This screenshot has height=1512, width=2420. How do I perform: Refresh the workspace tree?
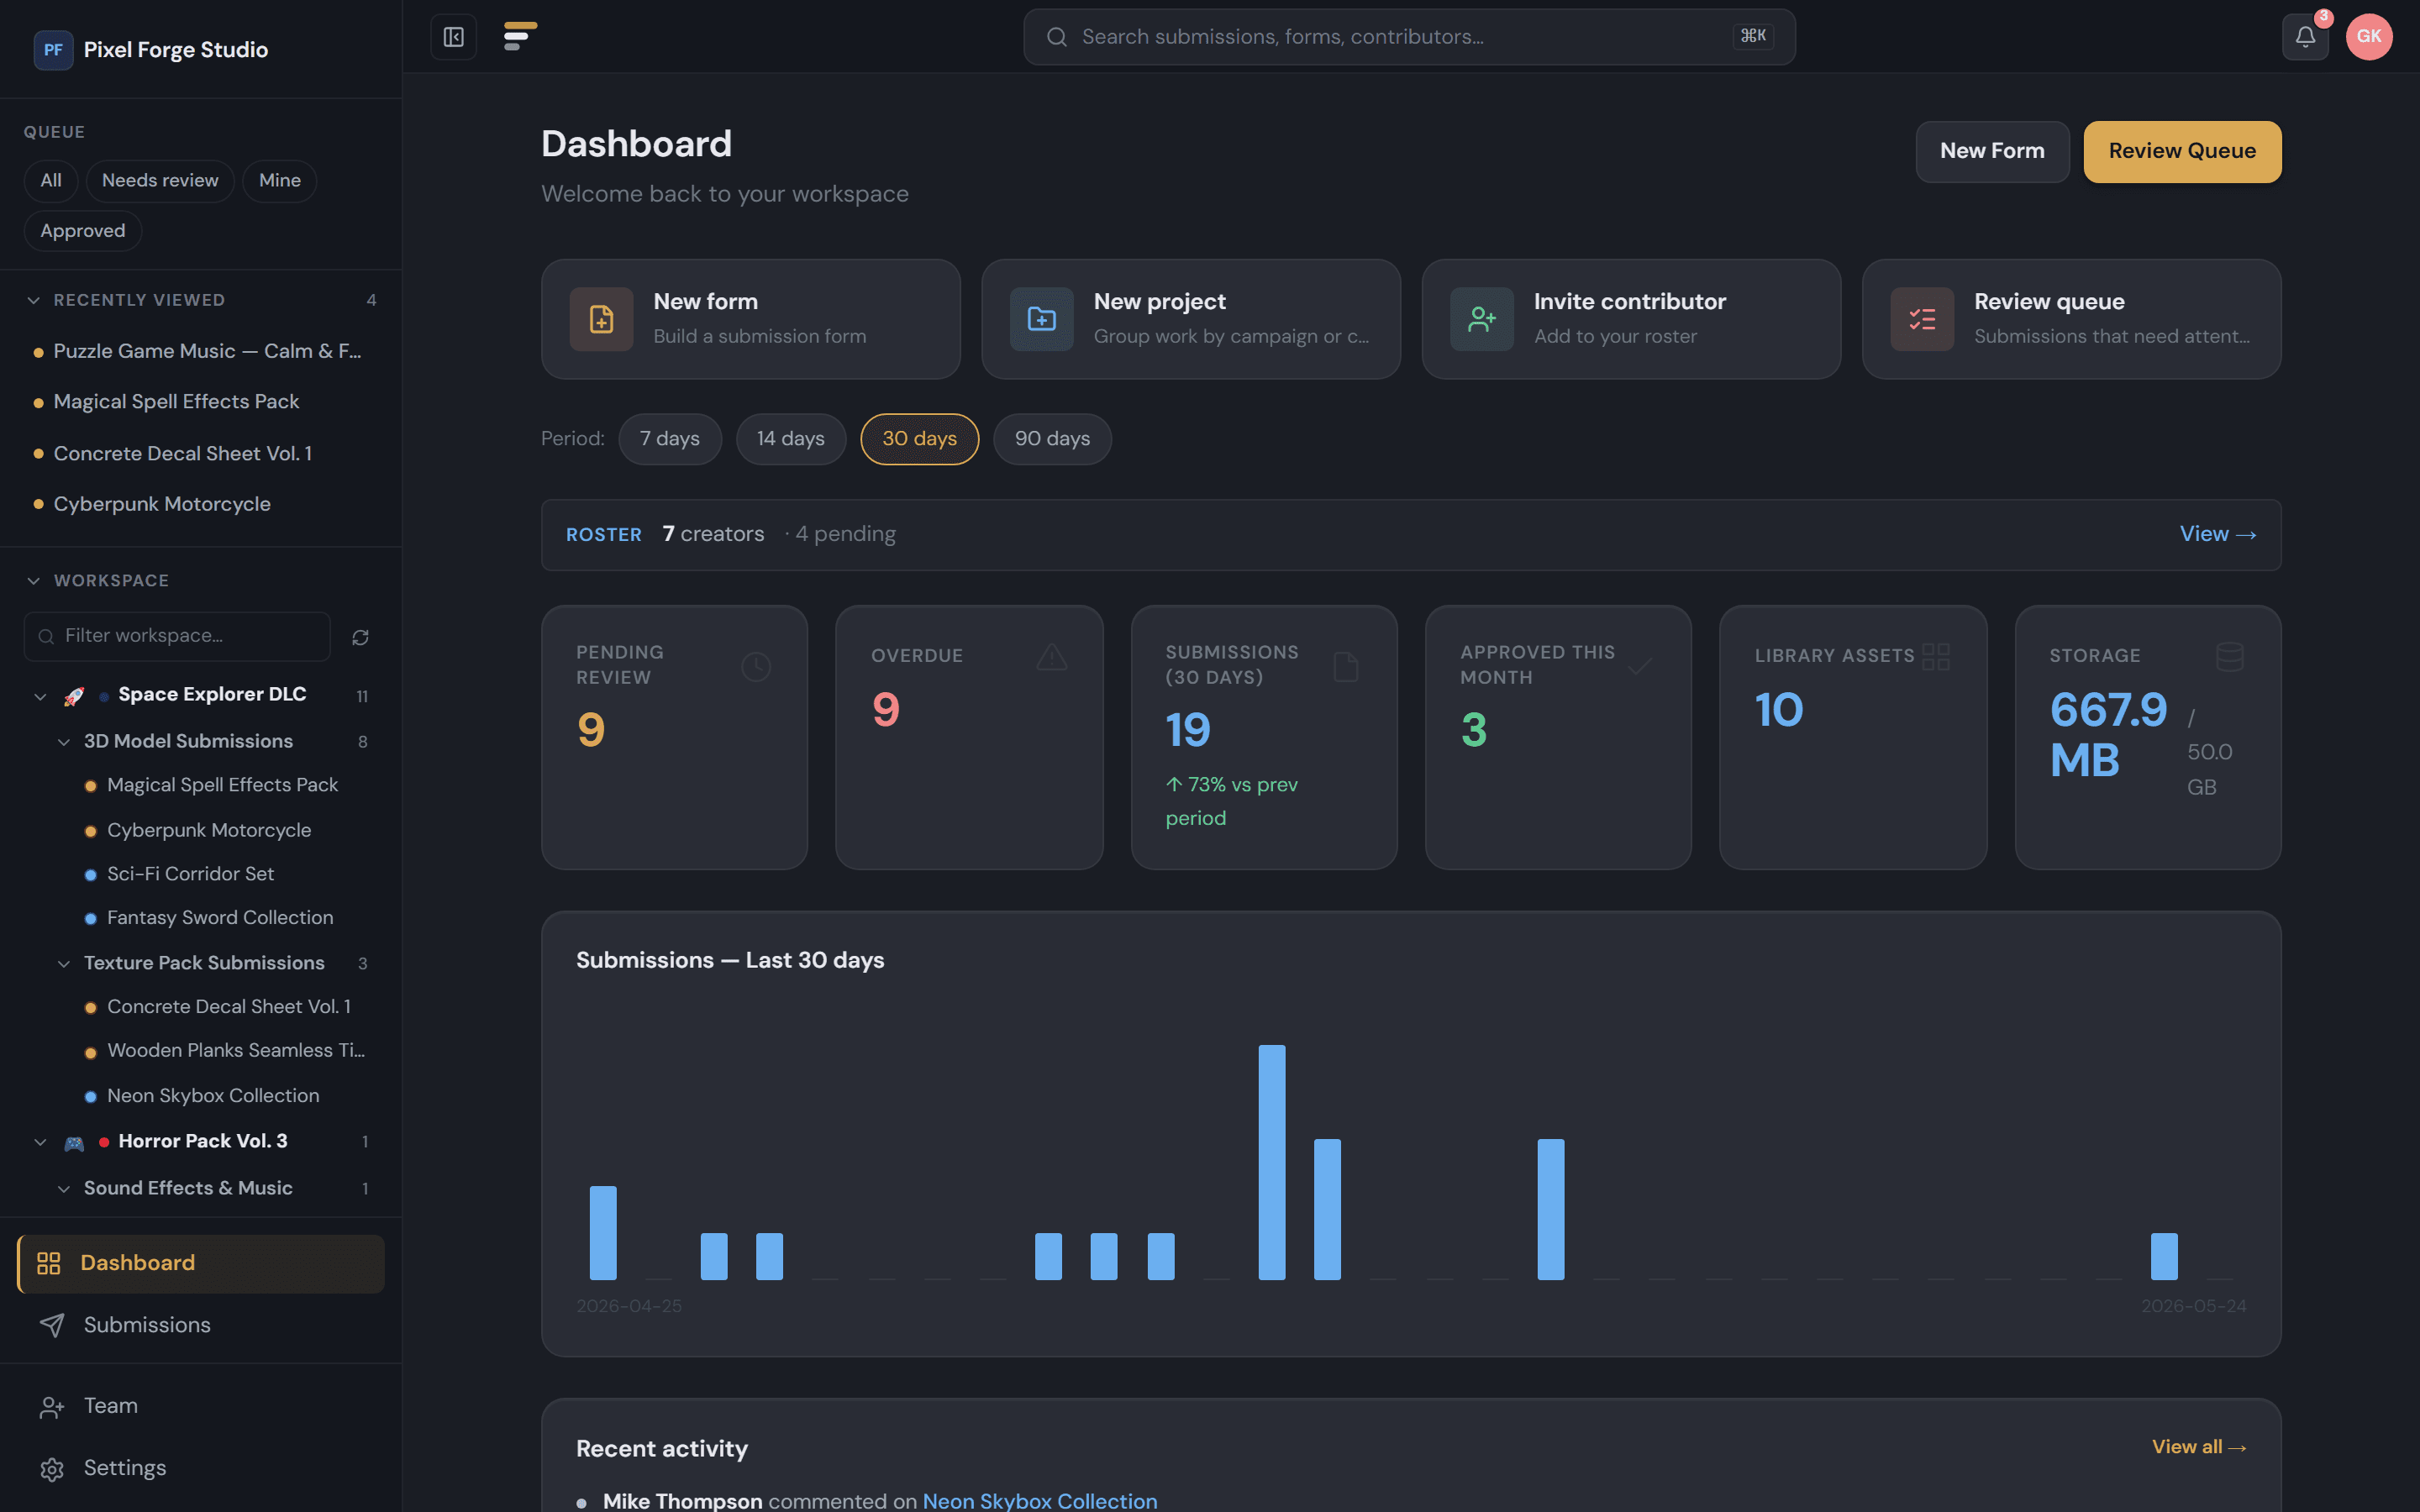click(x=361, y=637)
